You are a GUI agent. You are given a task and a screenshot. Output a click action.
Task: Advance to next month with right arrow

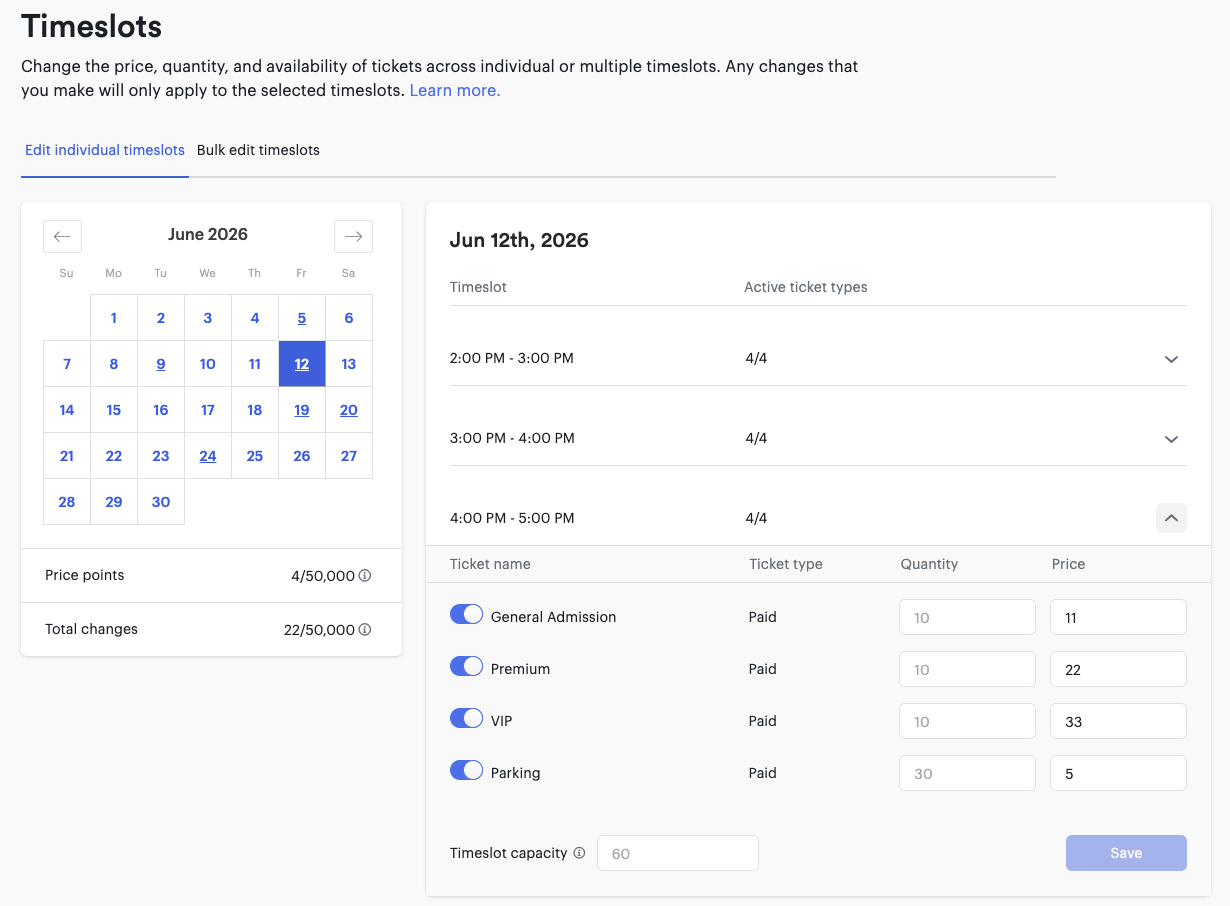click(353, 236)
